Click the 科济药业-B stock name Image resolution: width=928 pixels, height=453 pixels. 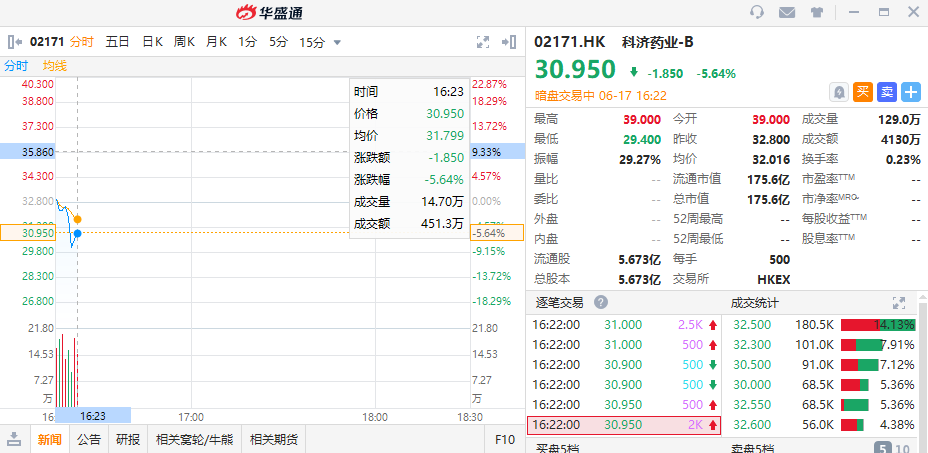coord(658,42)
